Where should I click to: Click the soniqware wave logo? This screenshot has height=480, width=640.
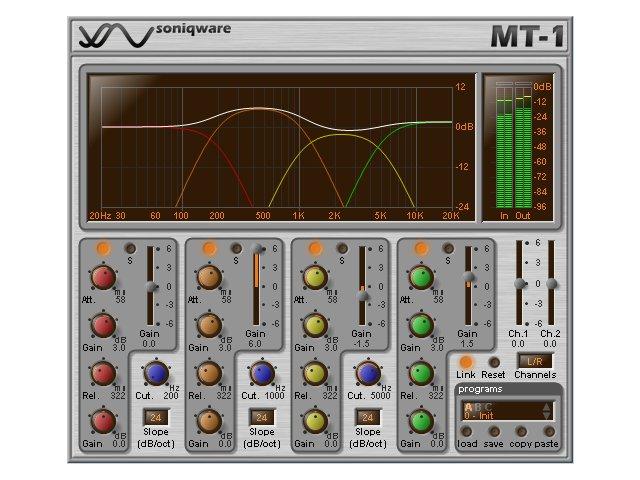tap(114, 37)
